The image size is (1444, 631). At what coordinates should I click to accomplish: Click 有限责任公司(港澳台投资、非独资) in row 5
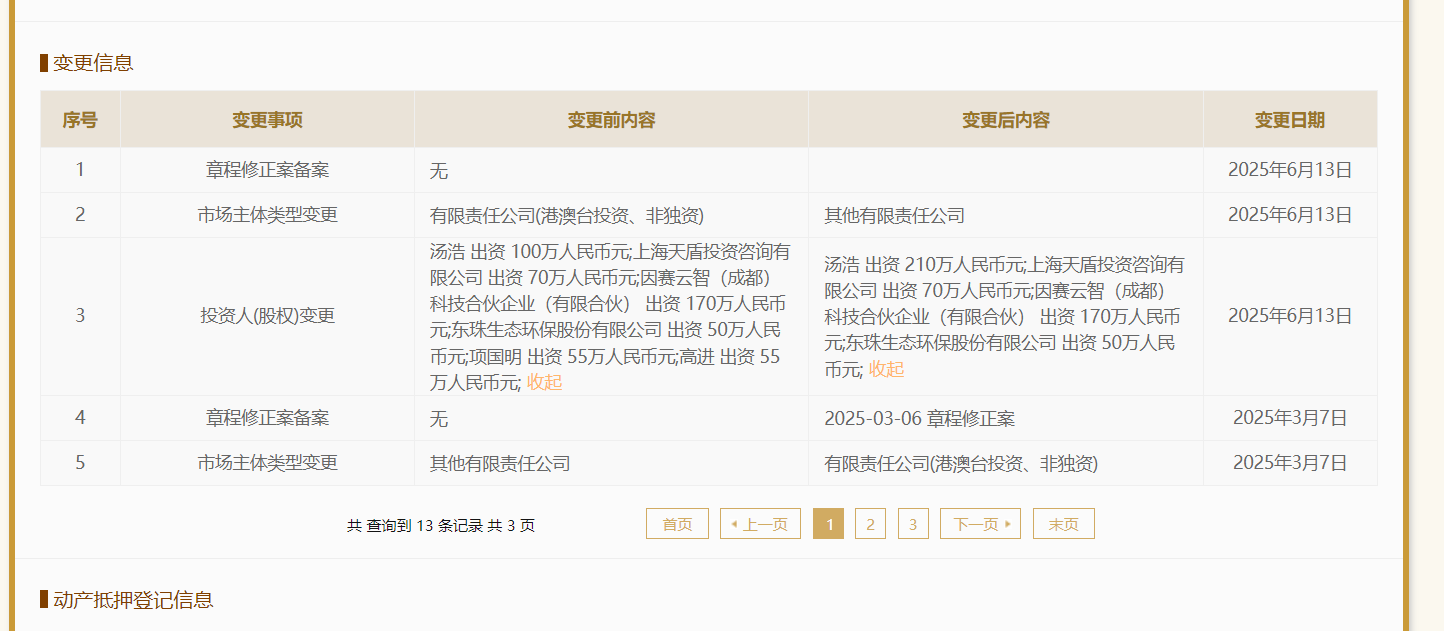point(961,463)
